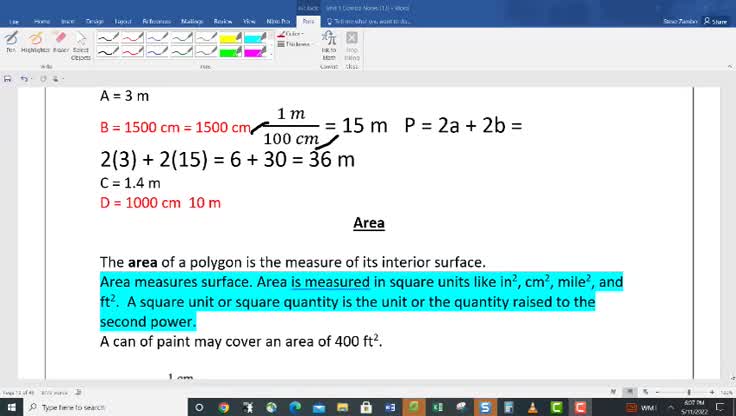Show hidden system tray icons
The image size is (736, 416).
point(671,408)
